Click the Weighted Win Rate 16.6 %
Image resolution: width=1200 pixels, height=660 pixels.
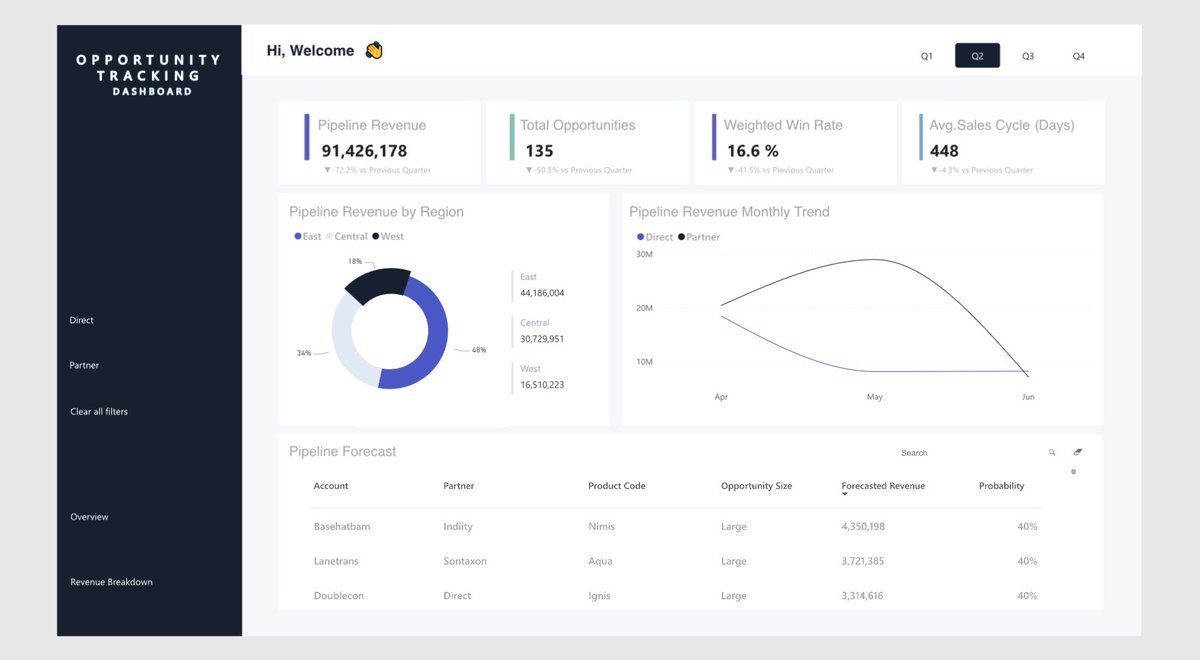(753, 151)
